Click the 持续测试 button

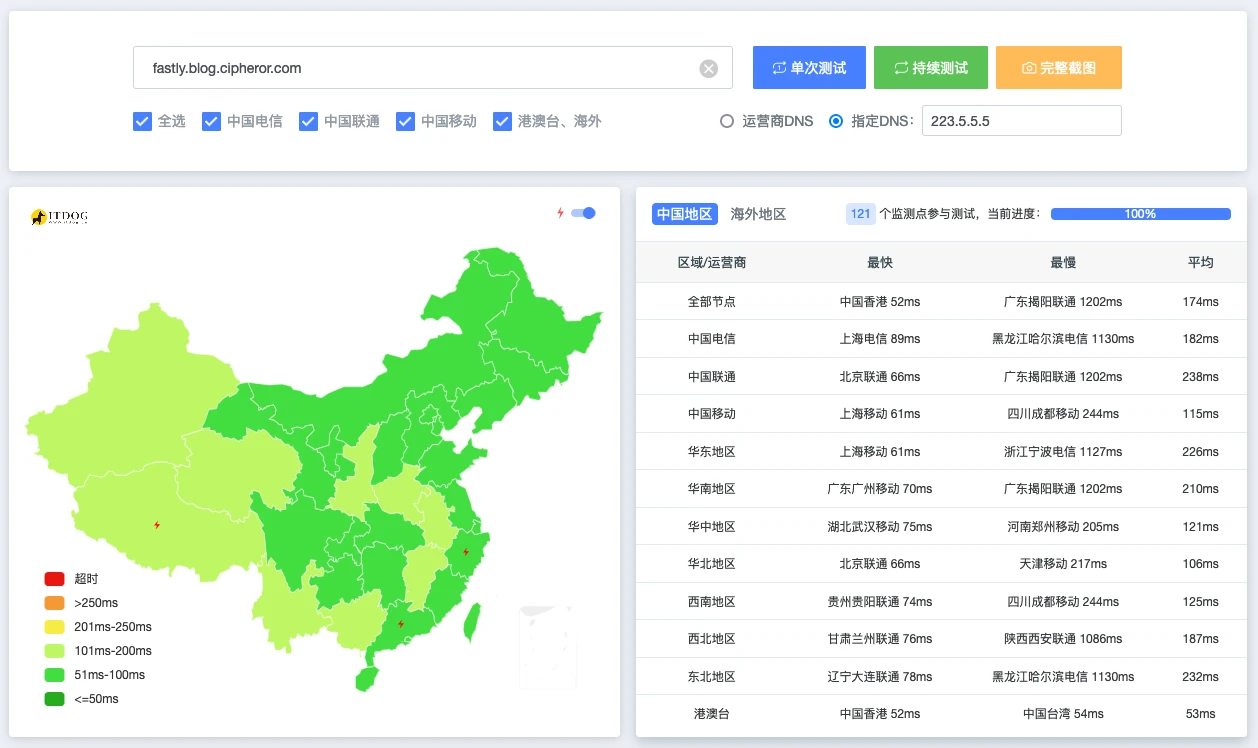931,68
